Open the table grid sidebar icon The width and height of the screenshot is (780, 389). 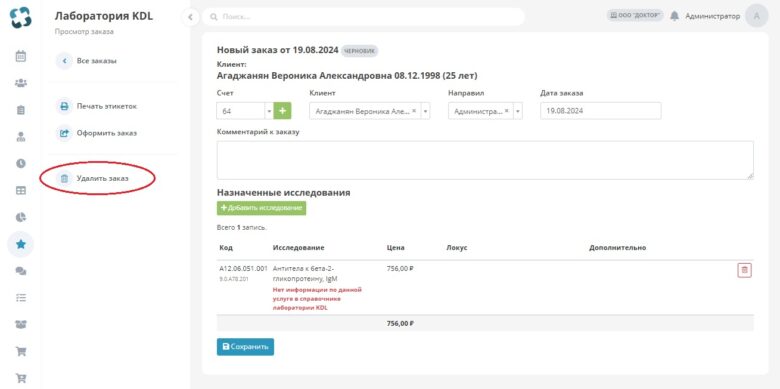(20, 191)
